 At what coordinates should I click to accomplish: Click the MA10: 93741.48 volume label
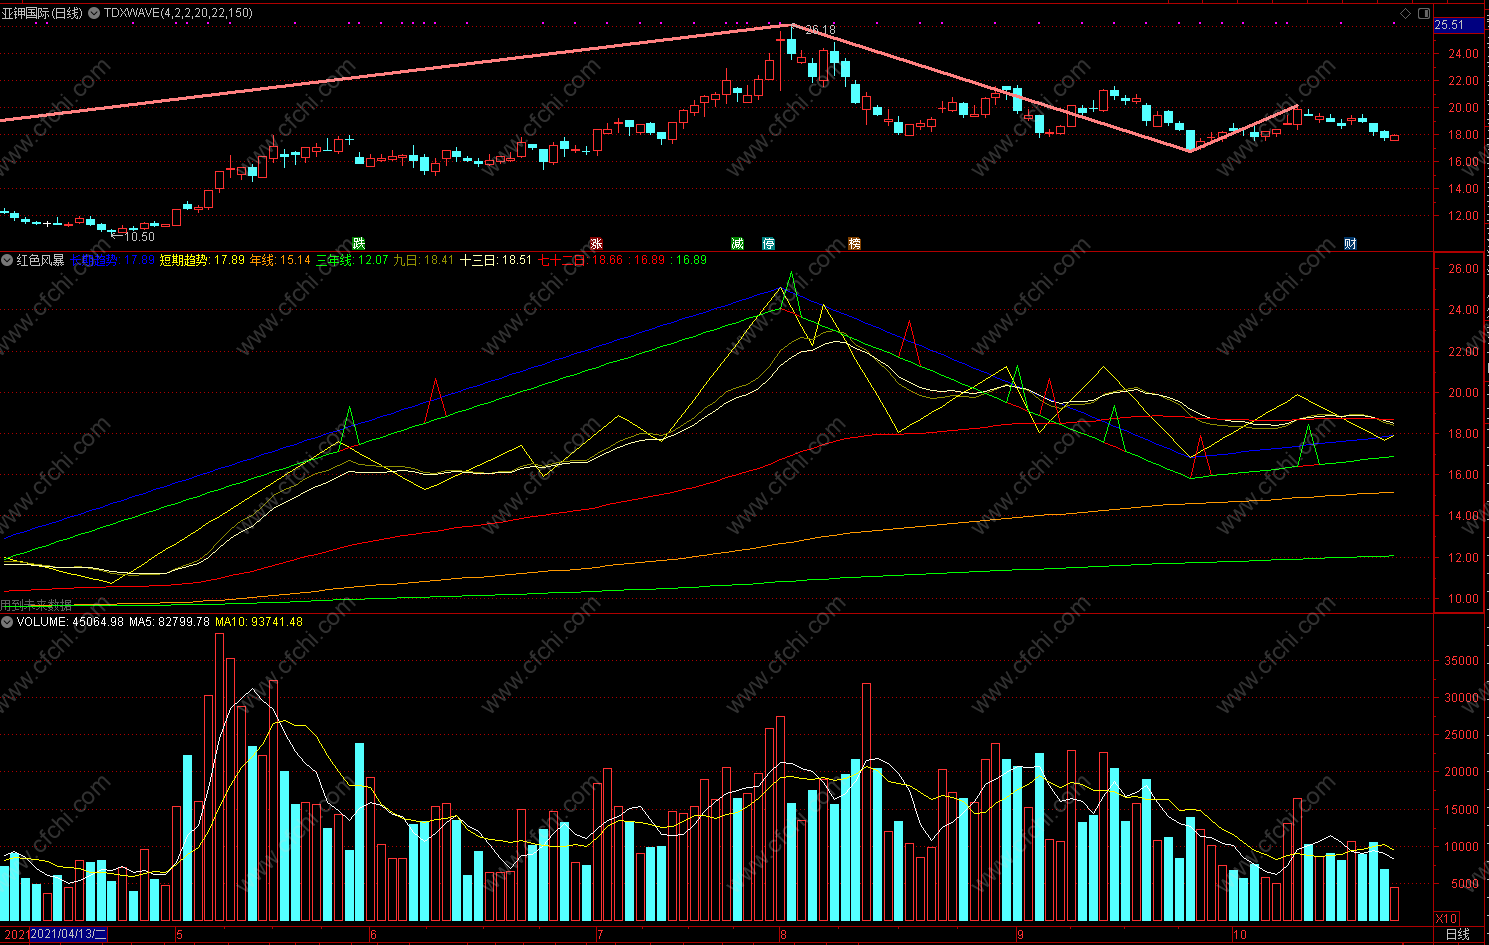tap(259, 622)
